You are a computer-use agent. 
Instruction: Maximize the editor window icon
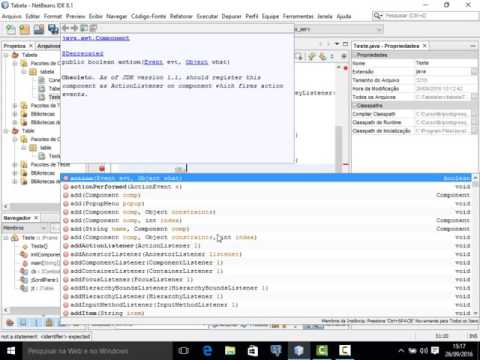tap(345, 44)
